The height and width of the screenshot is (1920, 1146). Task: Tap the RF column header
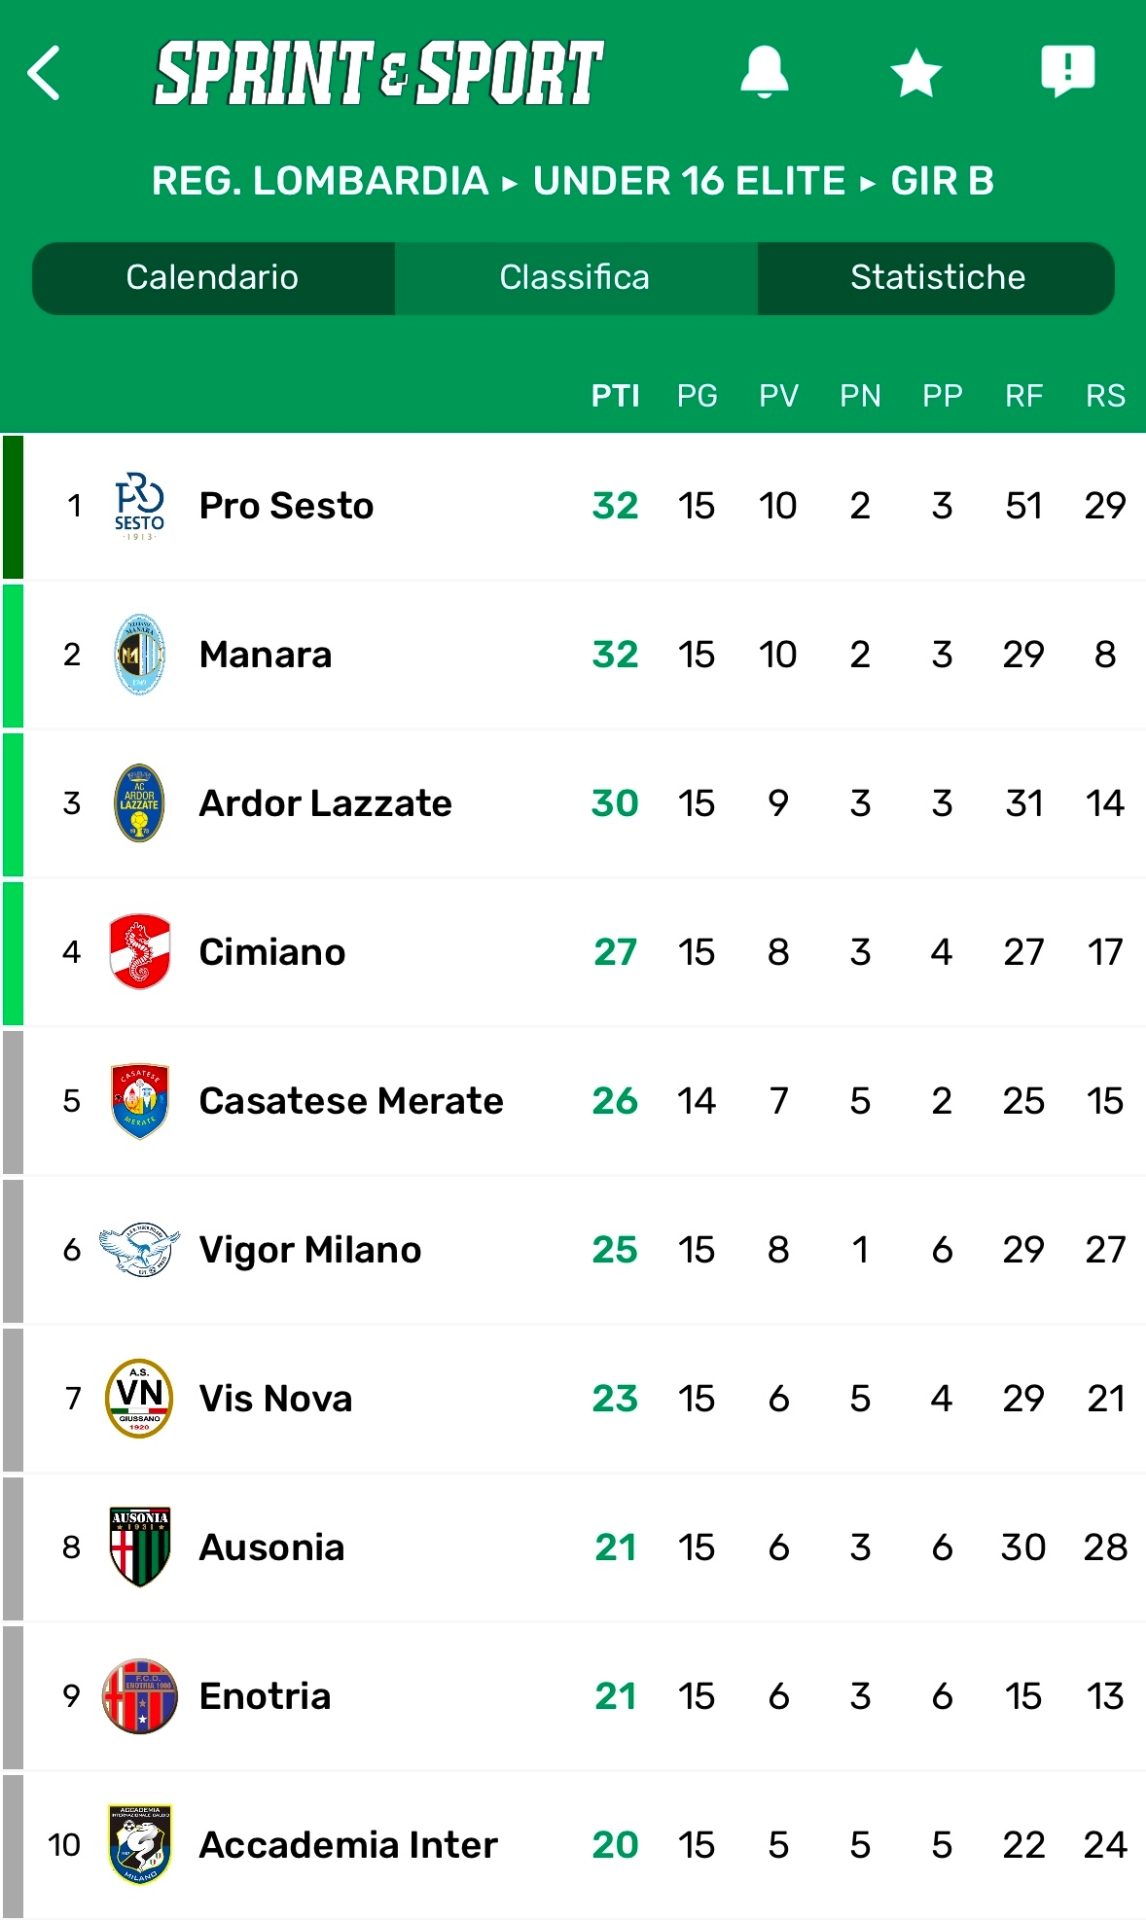pos(1024,396)
